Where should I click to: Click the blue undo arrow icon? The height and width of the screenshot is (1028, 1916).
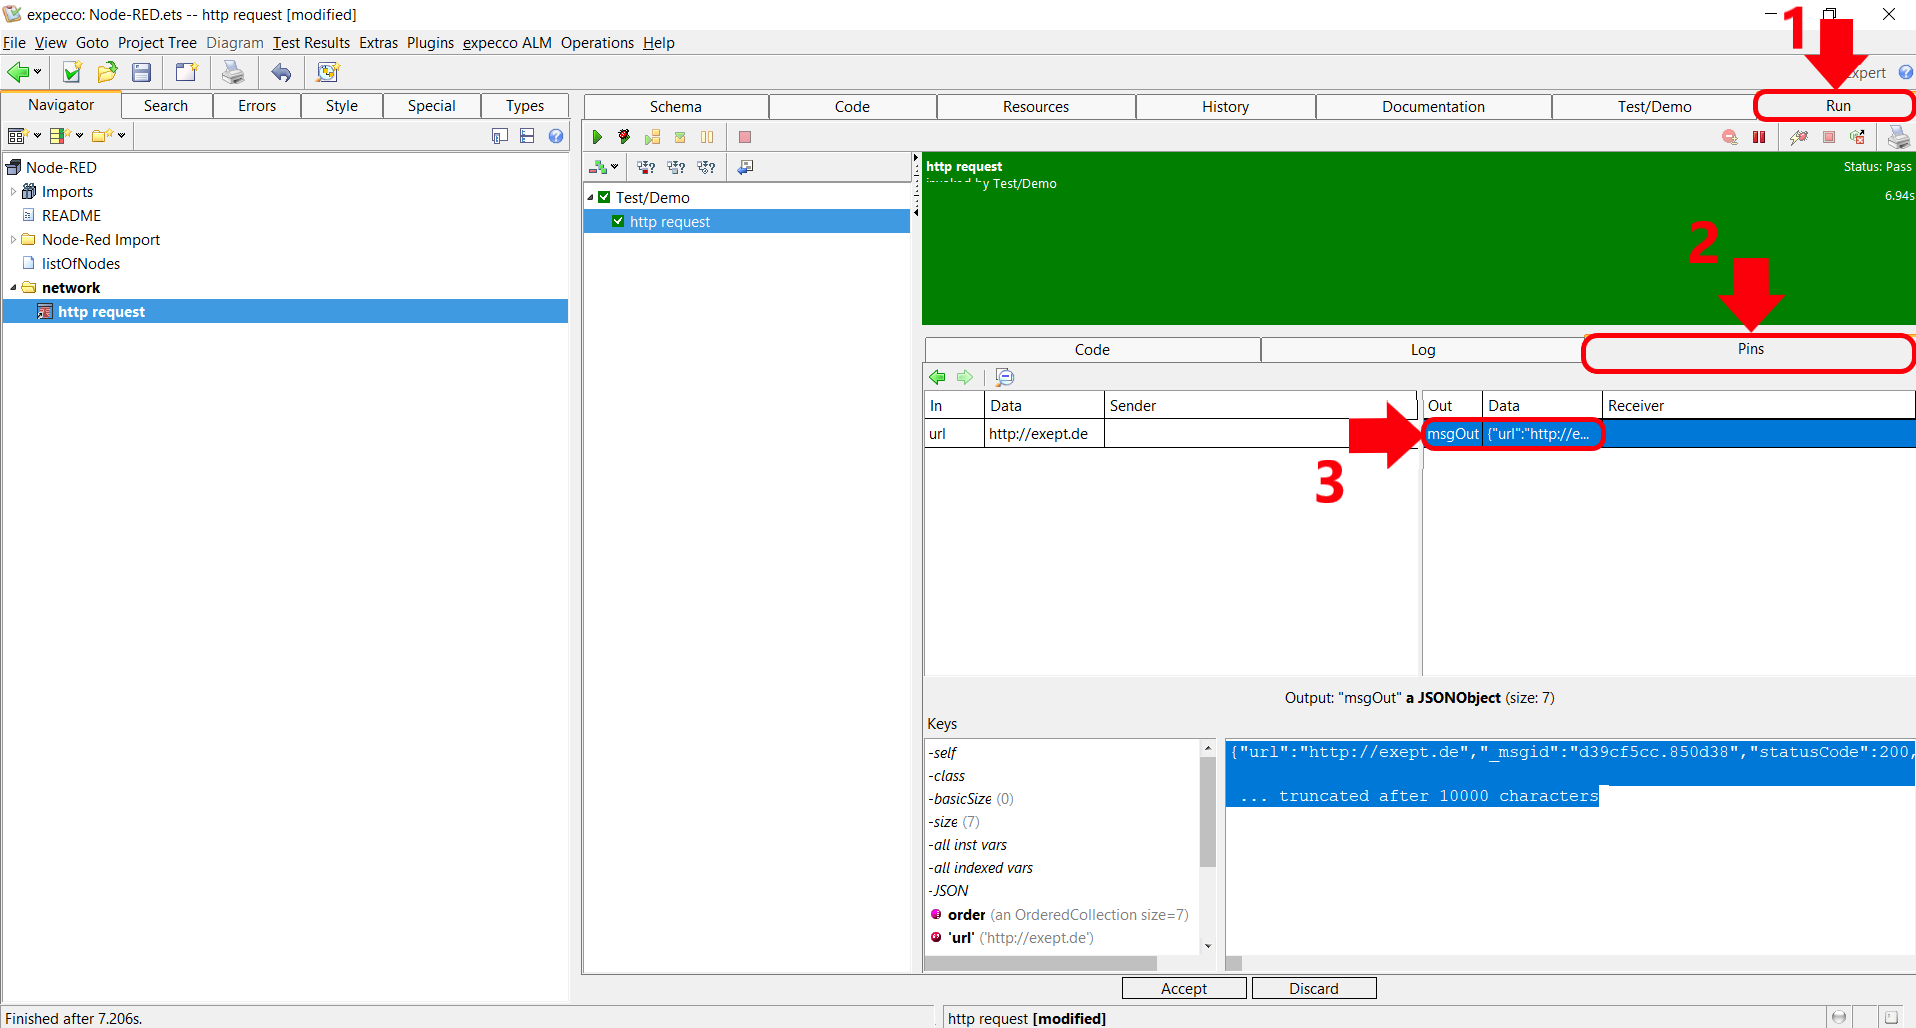tap(282, 72)
